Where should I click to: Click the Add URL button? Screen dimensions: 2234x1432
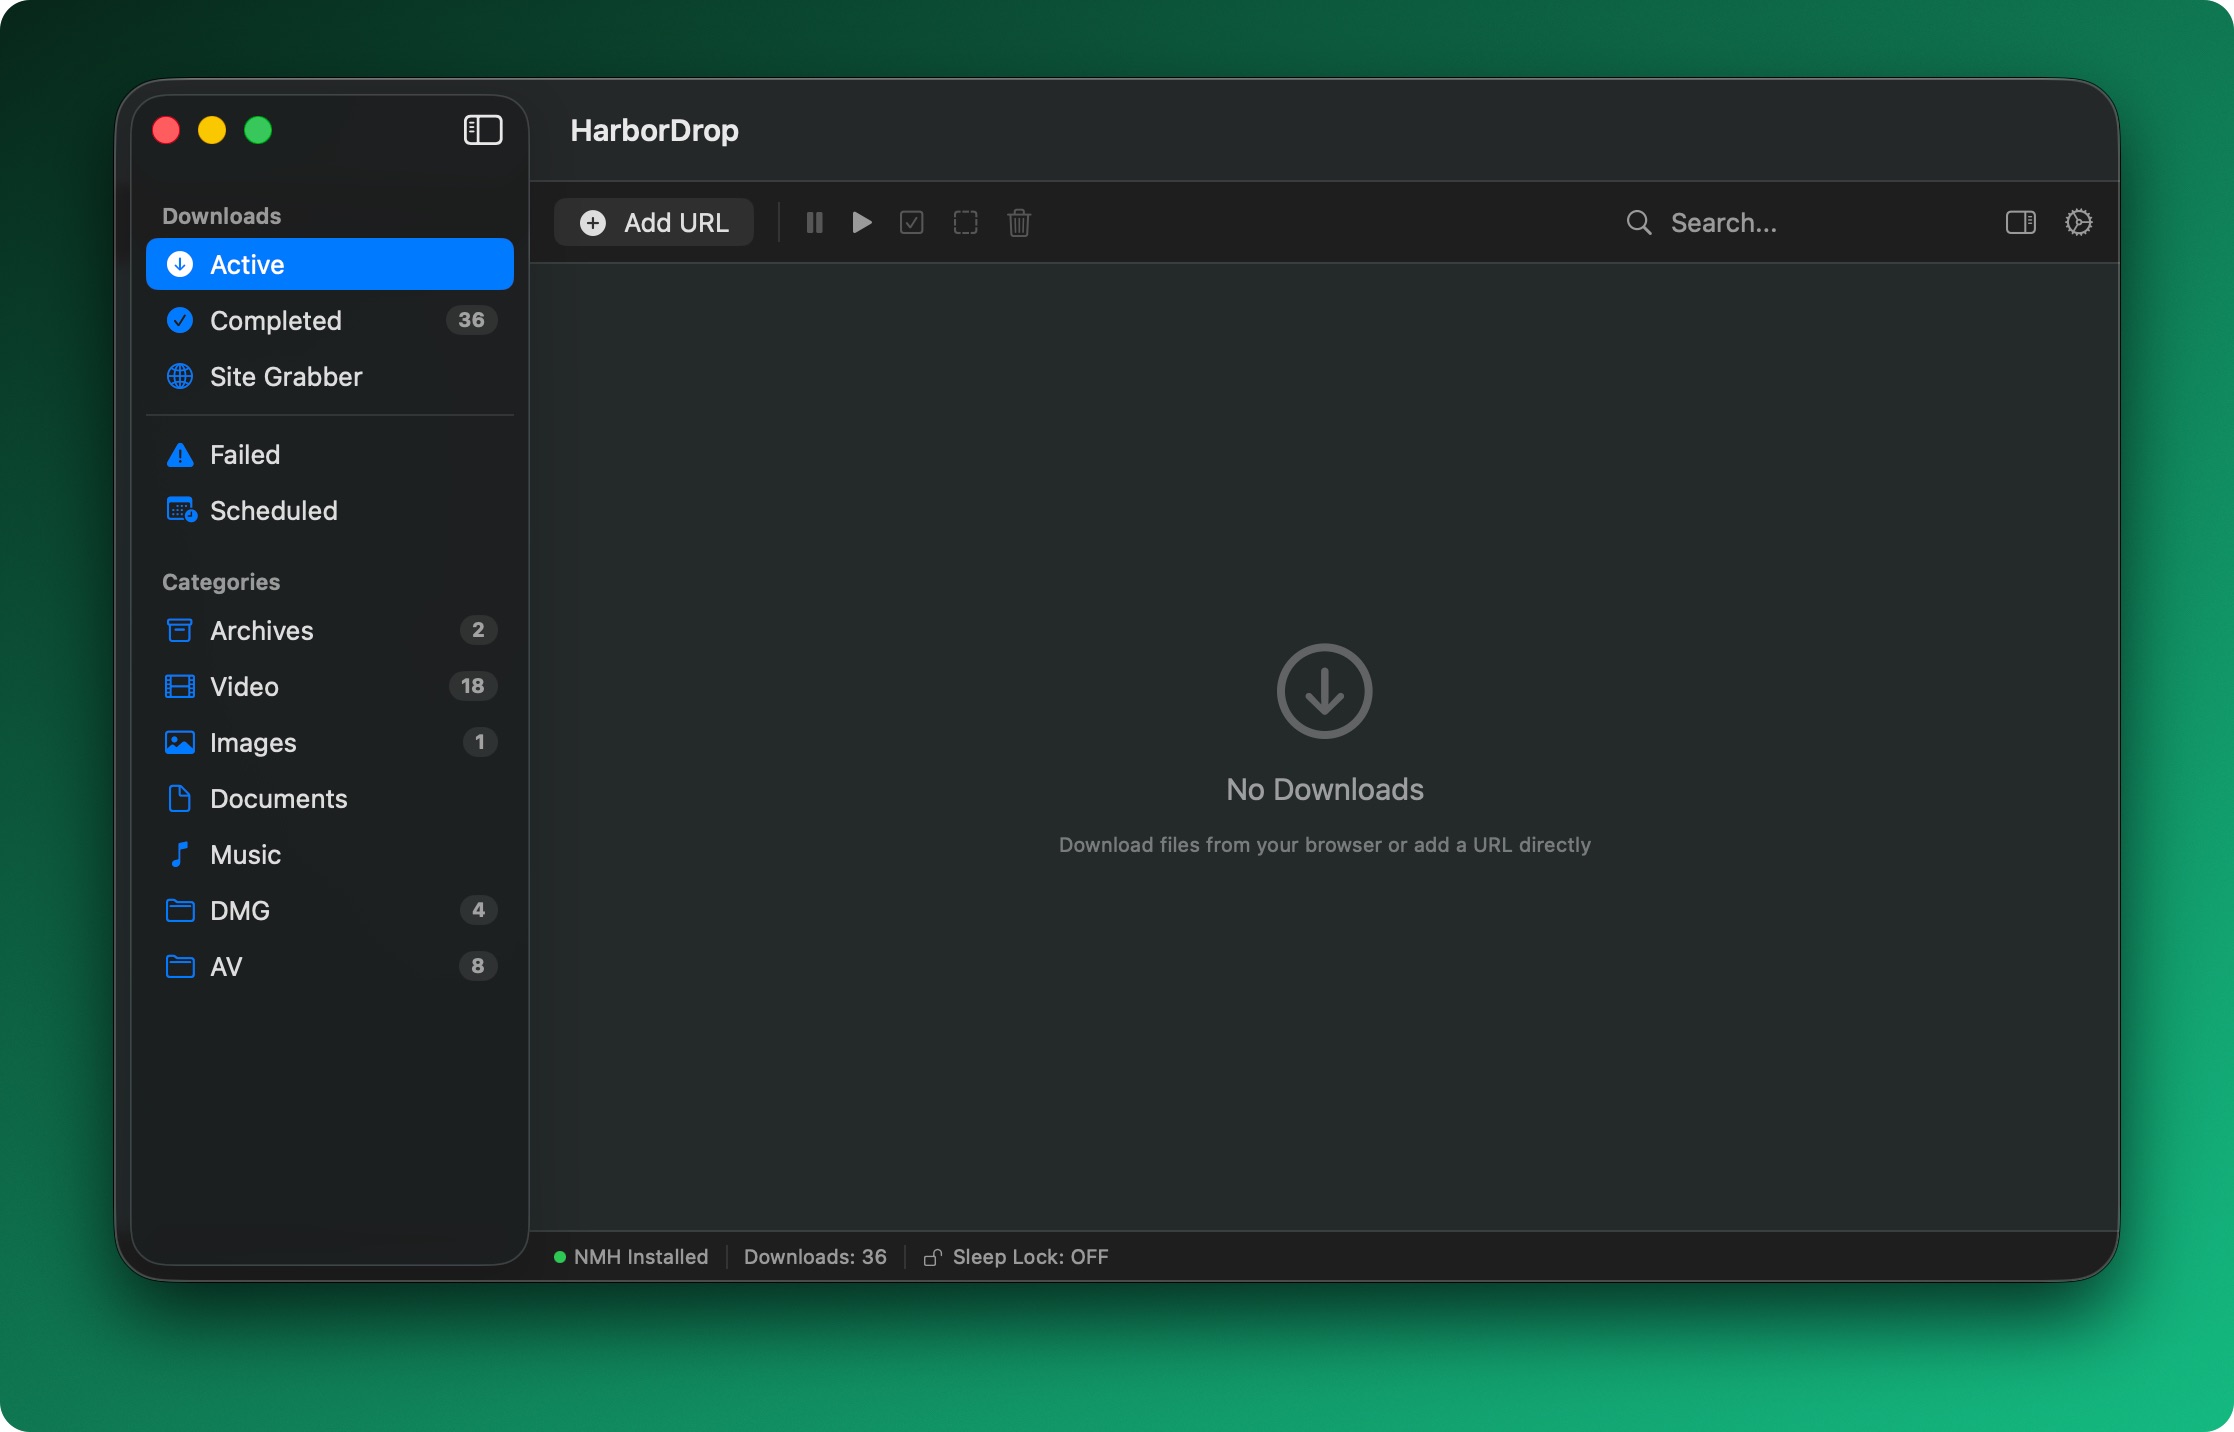[x=654, y=222]
